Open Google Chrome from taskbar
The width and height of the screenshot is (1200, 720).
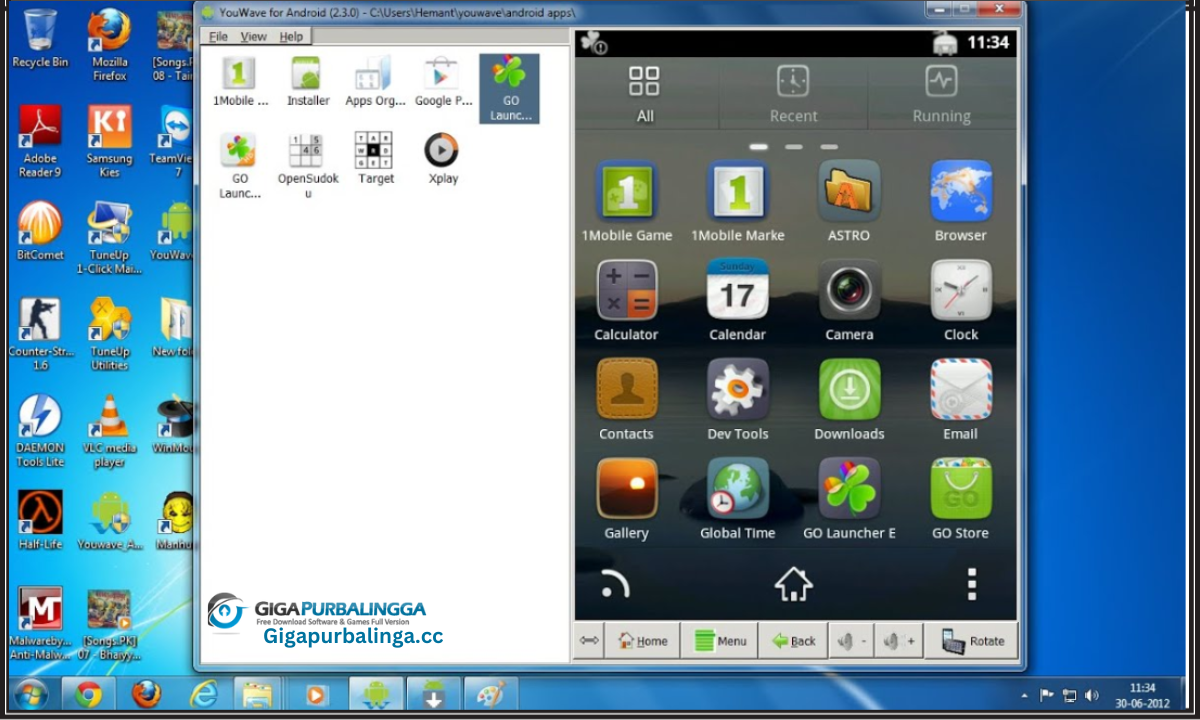coord(88,694)
